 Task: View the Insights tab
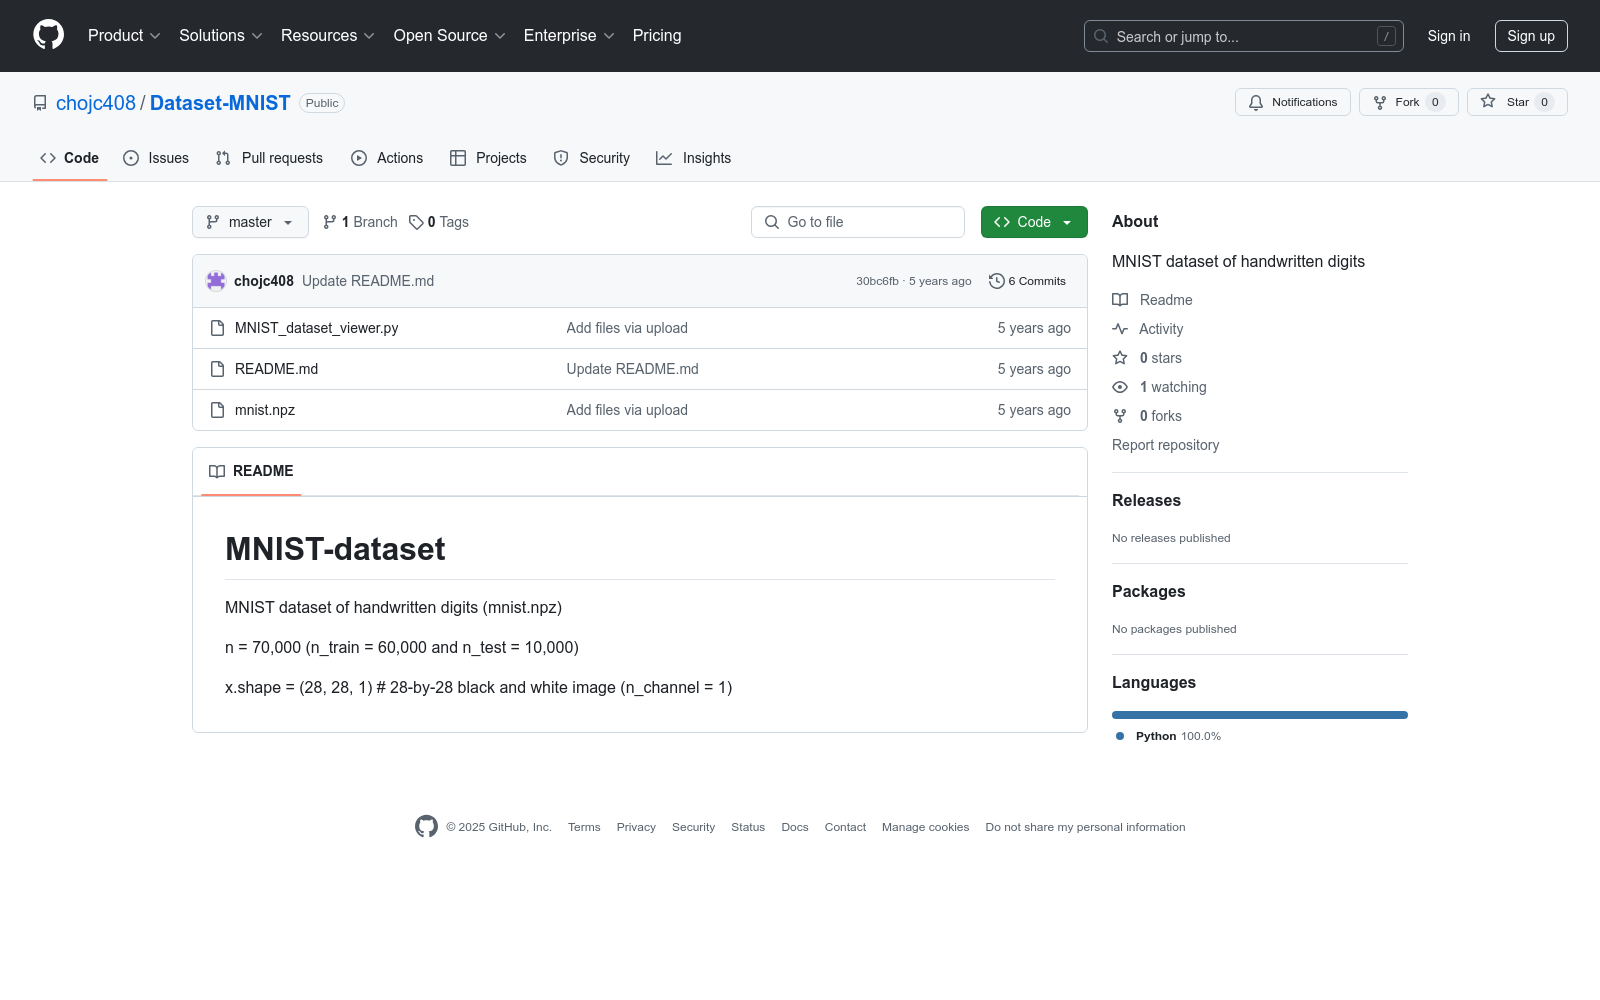tap(694, 158)
